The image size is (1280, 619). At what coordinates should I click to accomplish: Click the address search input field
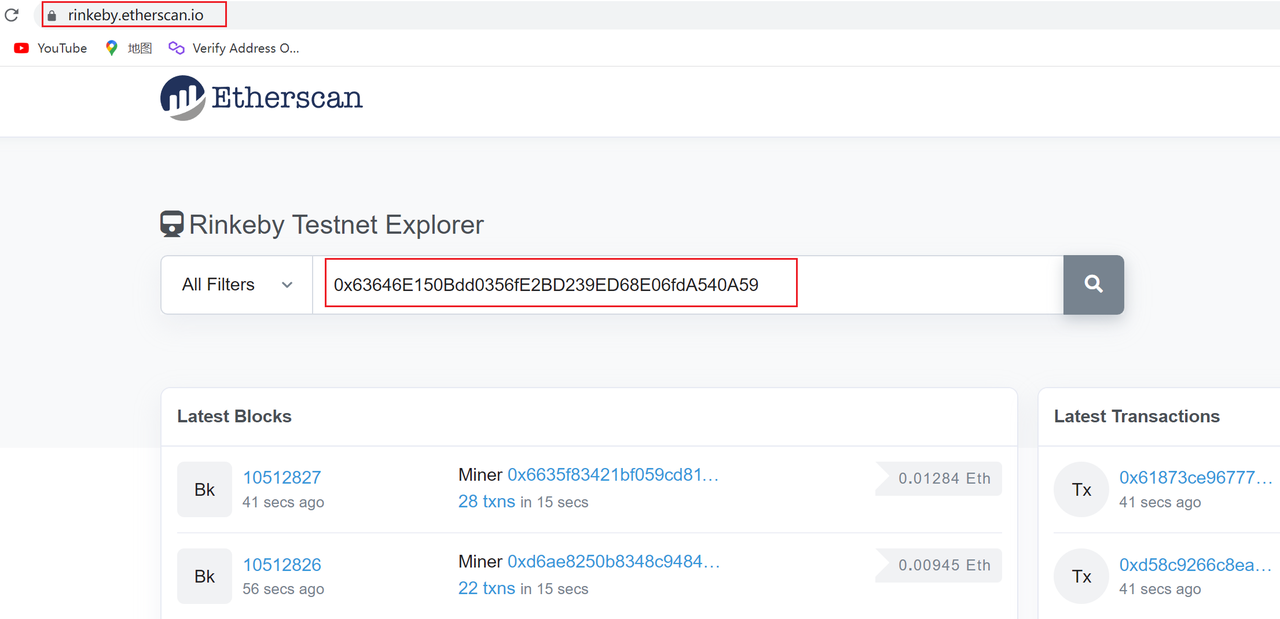click(688, 285)
